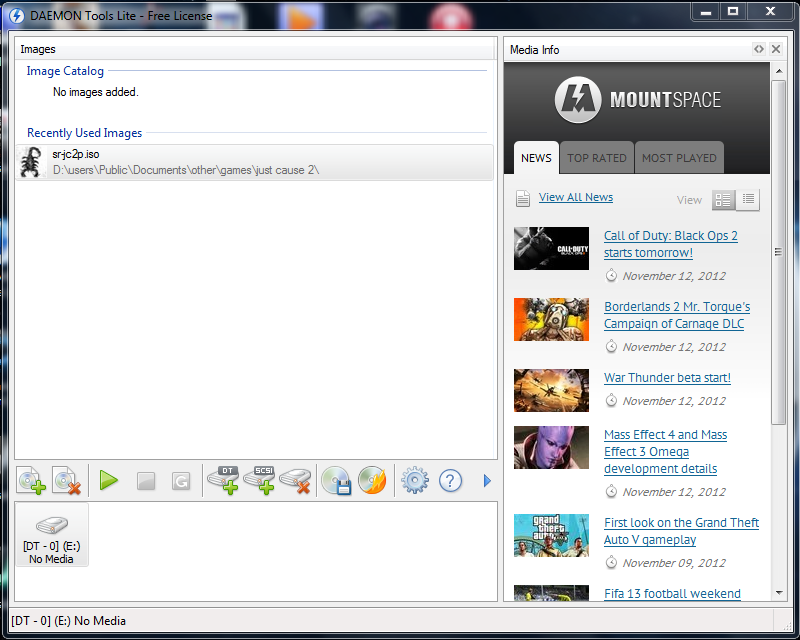Screen dimensions: 800x640
Task: Click the GTA V date November 09, 2012
Action: pyautogui.click(x=674, y=563)
